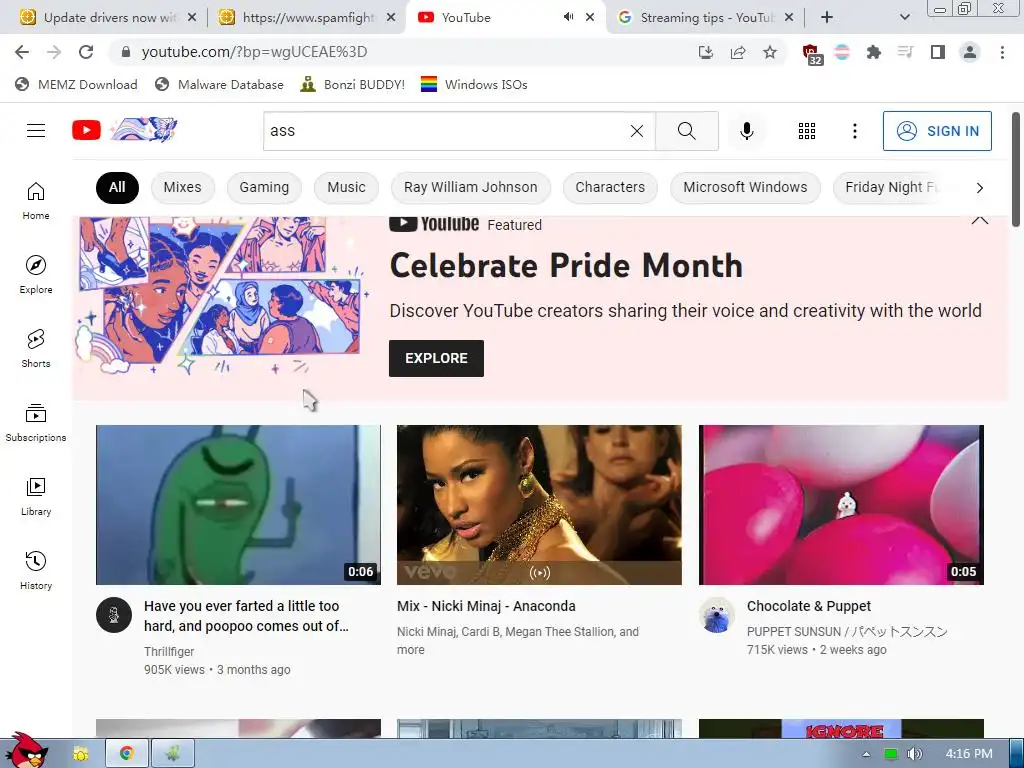This screenshot has width=1024, height=768.
Task: Select the Ray William Johnson chip
Action: [470, 187]
